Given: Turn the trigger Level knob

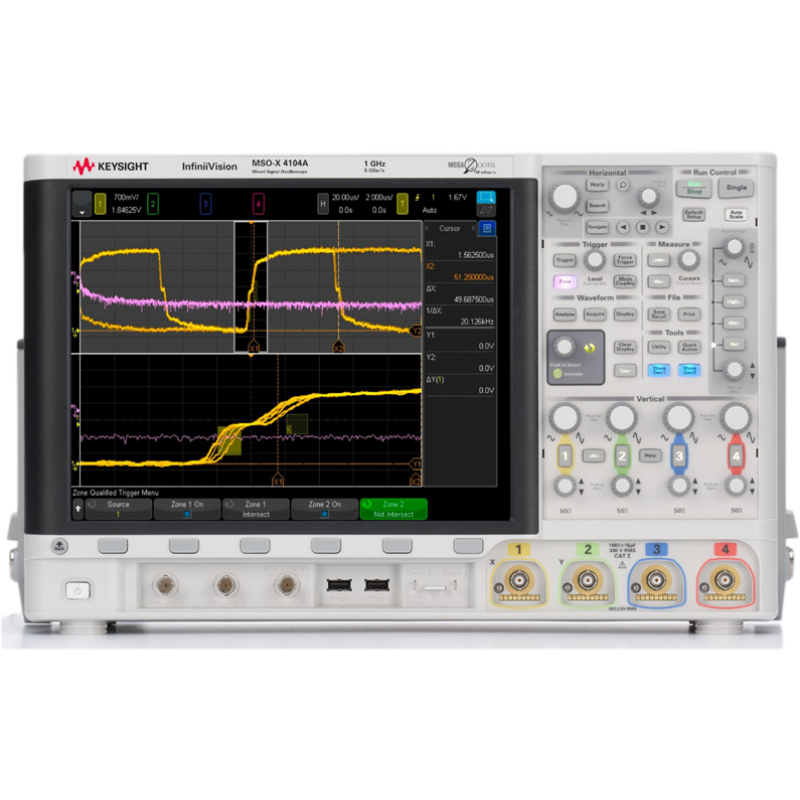Looking at the screenshot, I should click(594, 260).
